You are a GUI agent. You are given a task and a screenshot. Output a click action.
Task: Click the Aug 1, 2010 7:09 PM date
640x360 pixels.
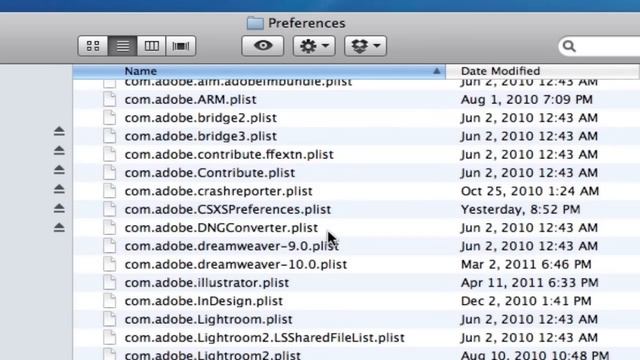pos(527,100)
